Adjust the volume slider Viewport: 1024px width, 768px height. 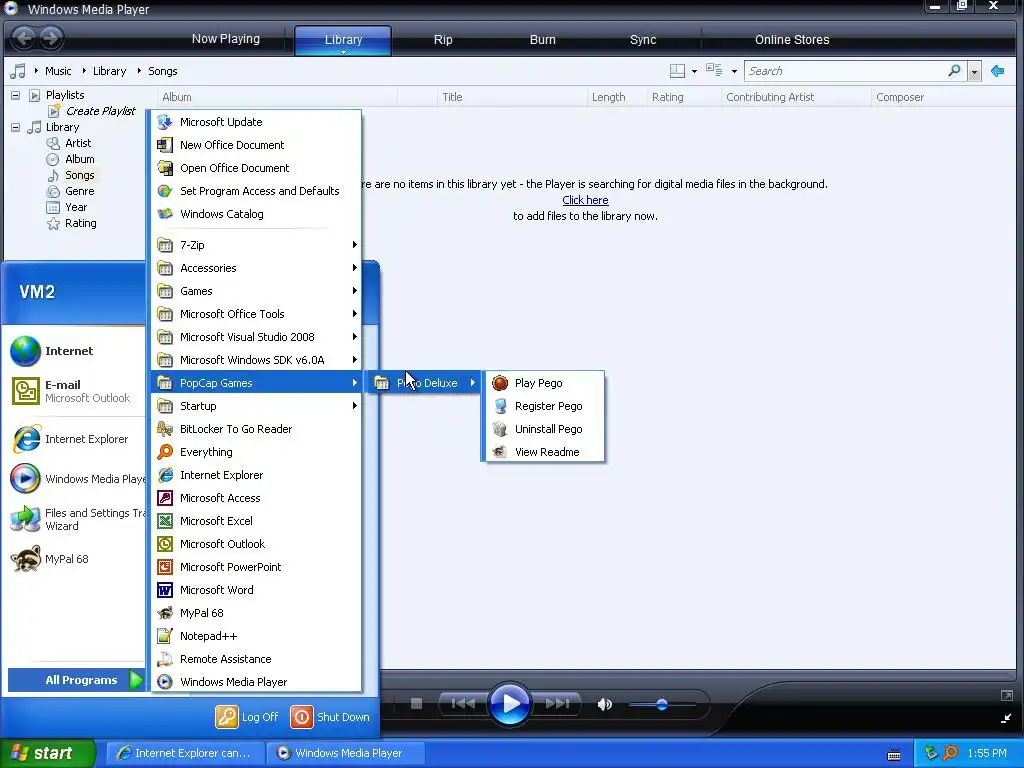pos(662,704)
